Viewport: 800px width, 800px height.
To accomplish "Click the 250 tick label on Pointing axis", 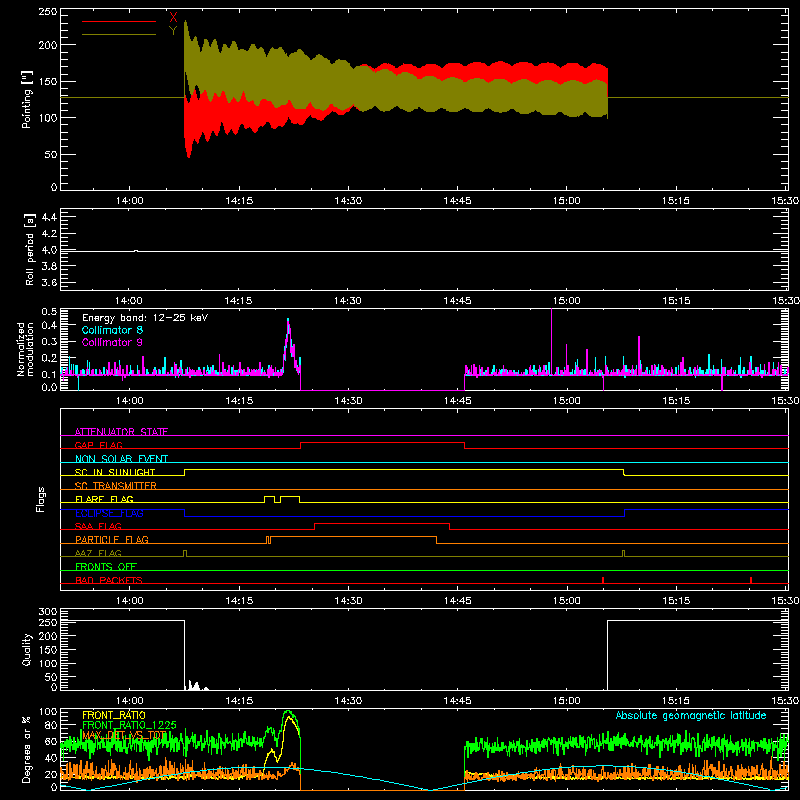I will point(47,11).
